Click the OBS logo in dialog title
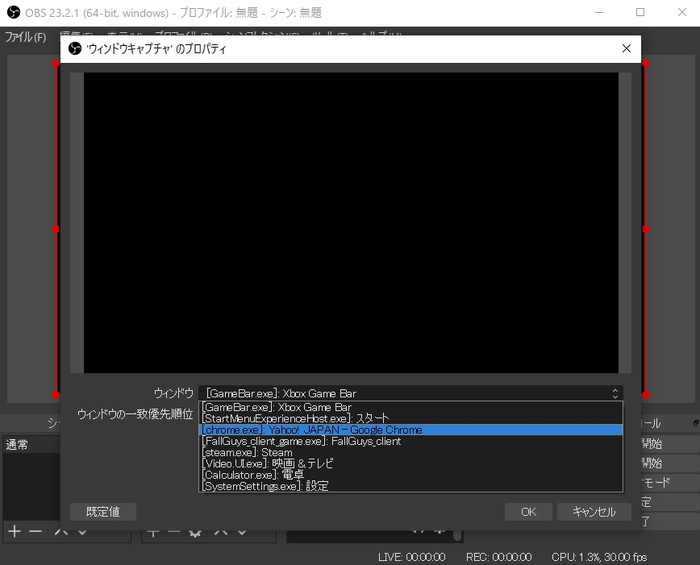Viewport: 700px width, 565px height. pos(75,48)
